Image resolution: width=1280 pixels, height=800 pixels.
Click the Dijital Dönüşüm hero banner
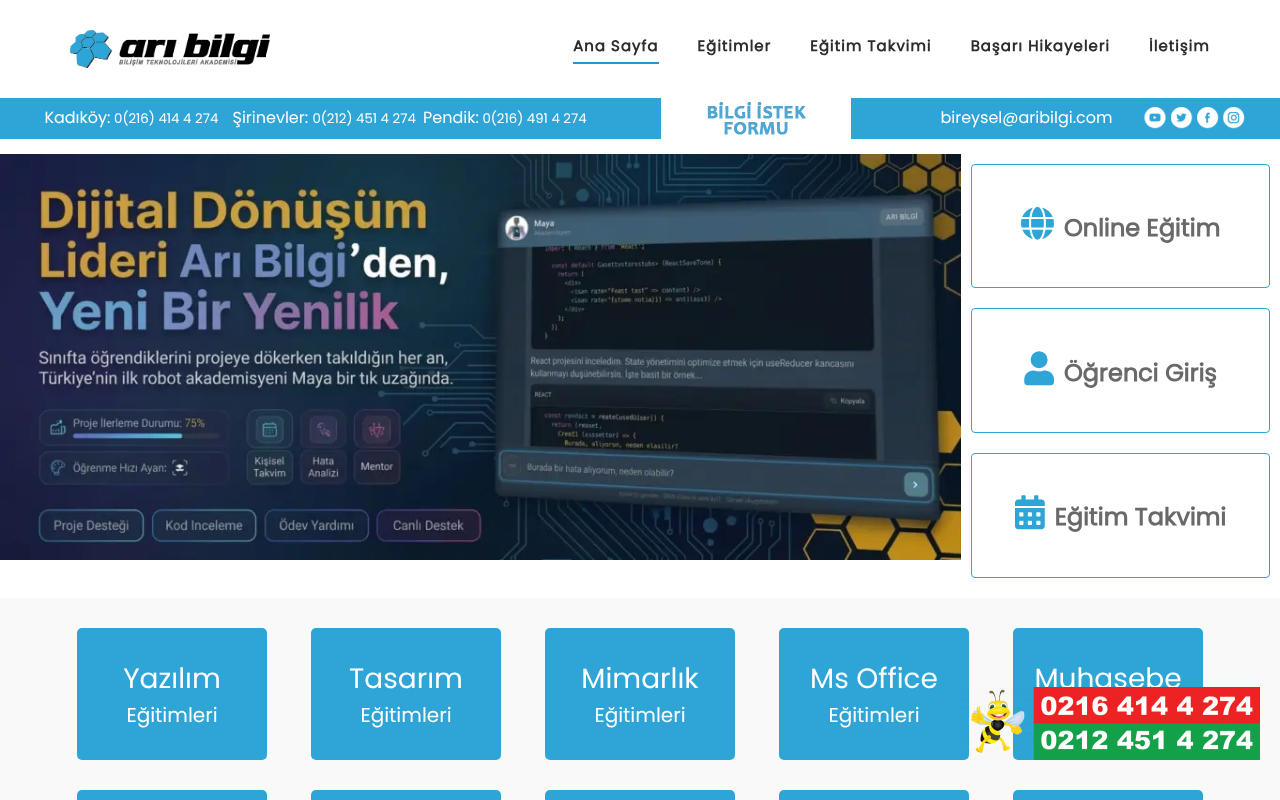(480, 357)
